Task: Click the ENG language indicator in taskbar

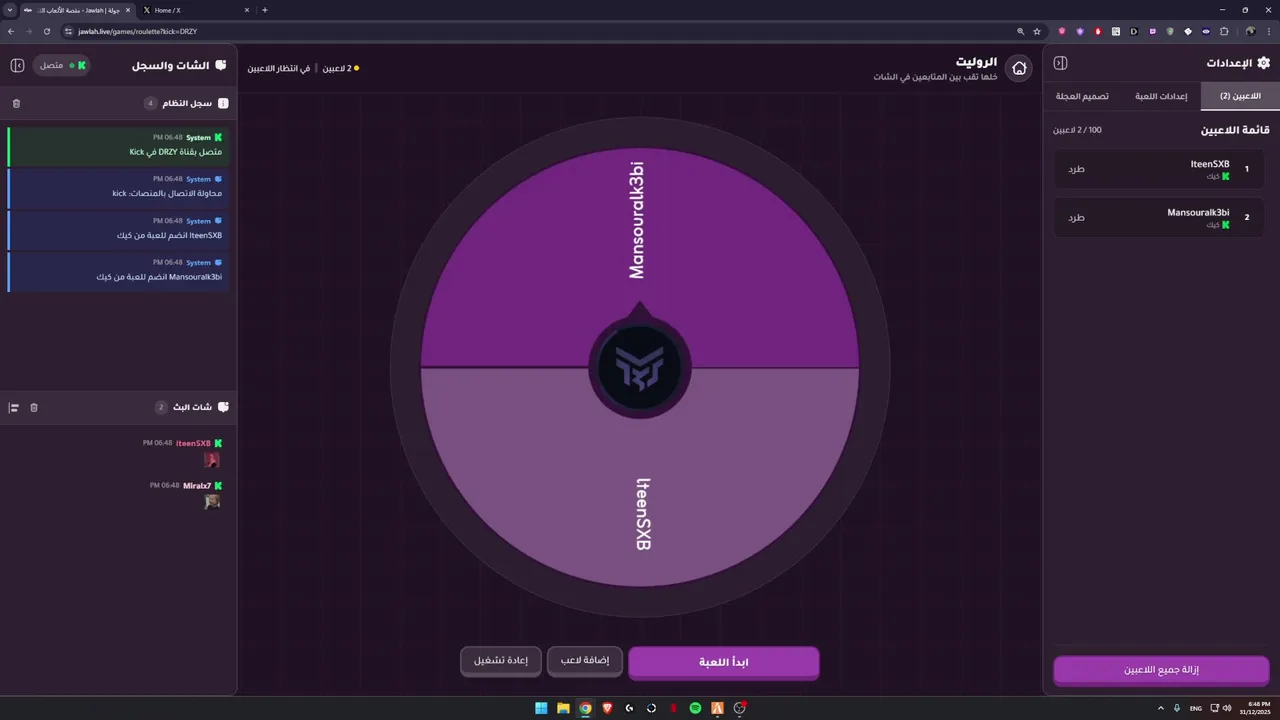Action: (x=1195, y=708)
